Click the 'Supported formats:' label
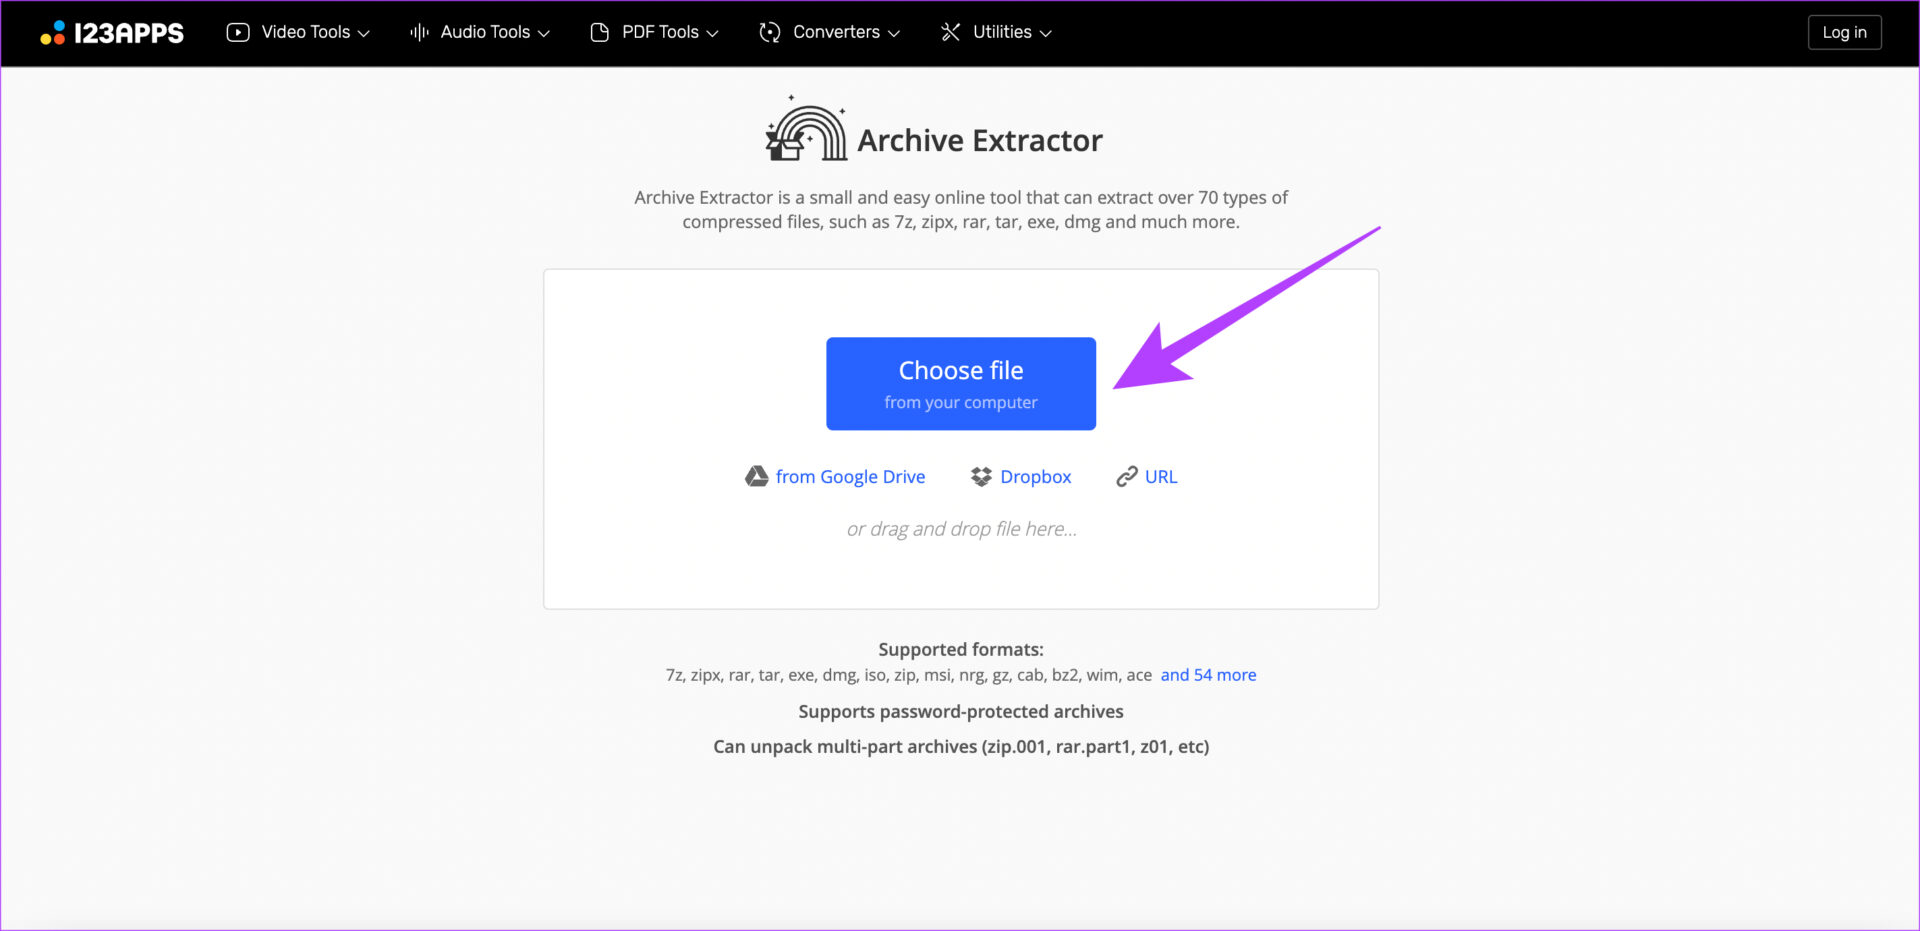 coord(961,649)
